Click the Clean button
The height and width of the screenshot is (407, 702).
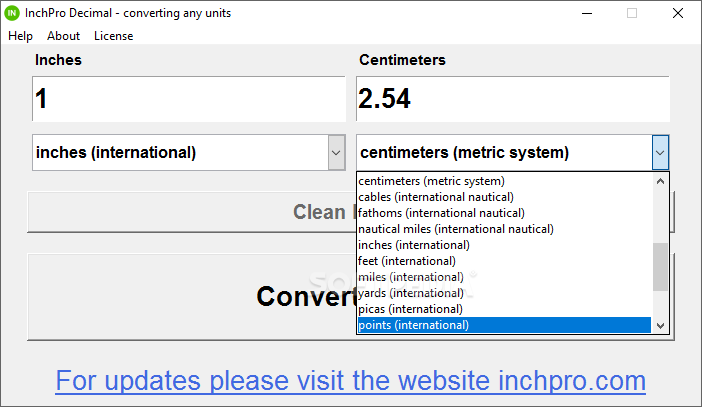coord(351,212)
